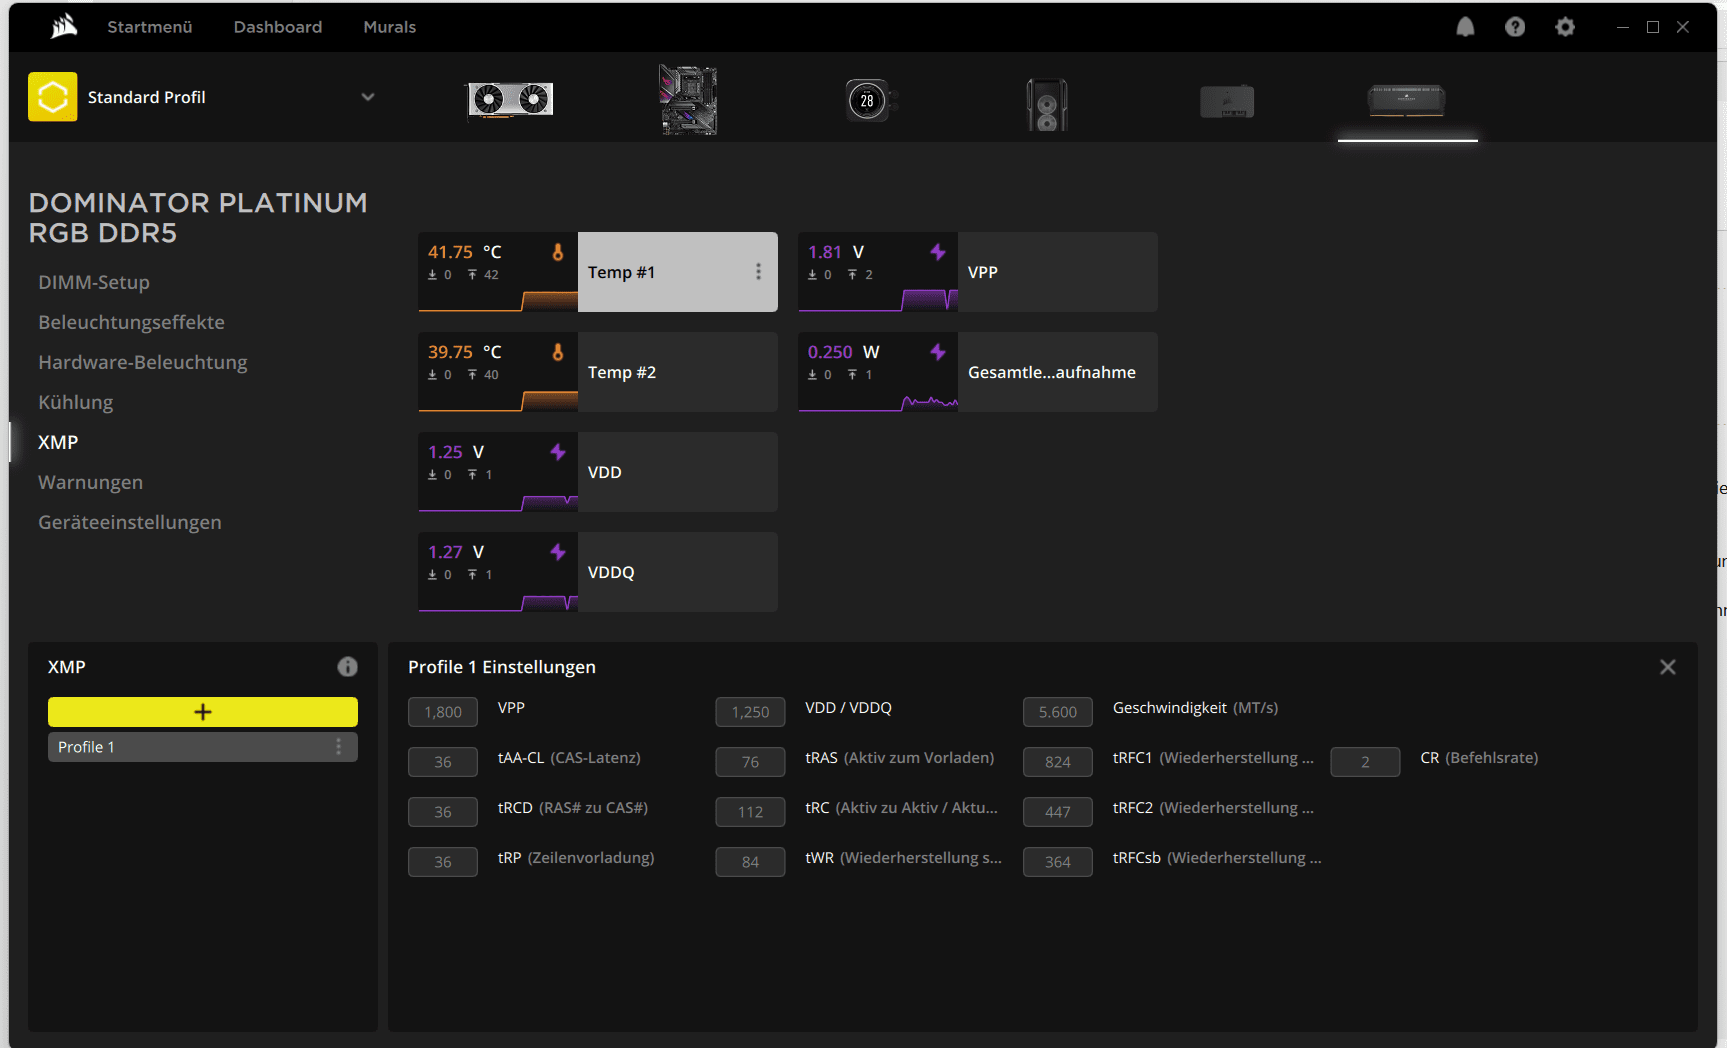This screenshot has width=1727, height=1048.
Task: Click the tRFCsb field showing 364
Action: pos(1058,862)
